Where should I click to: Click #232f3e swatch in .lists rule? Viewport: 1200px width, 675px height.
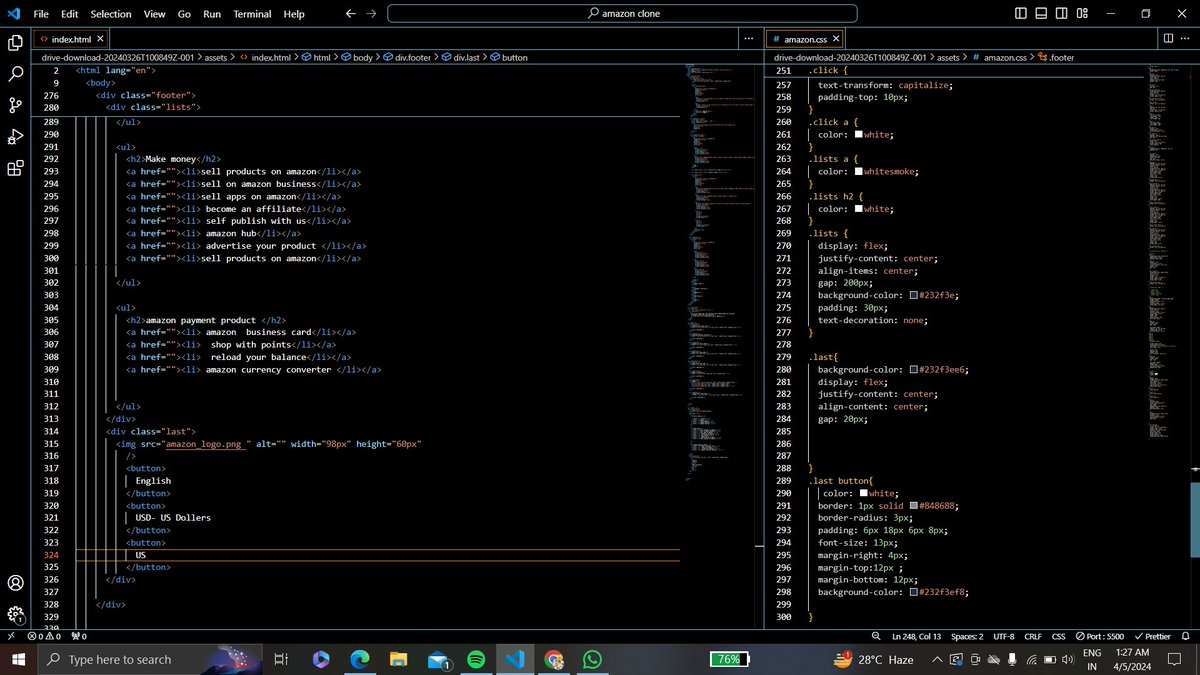[914, 295]
